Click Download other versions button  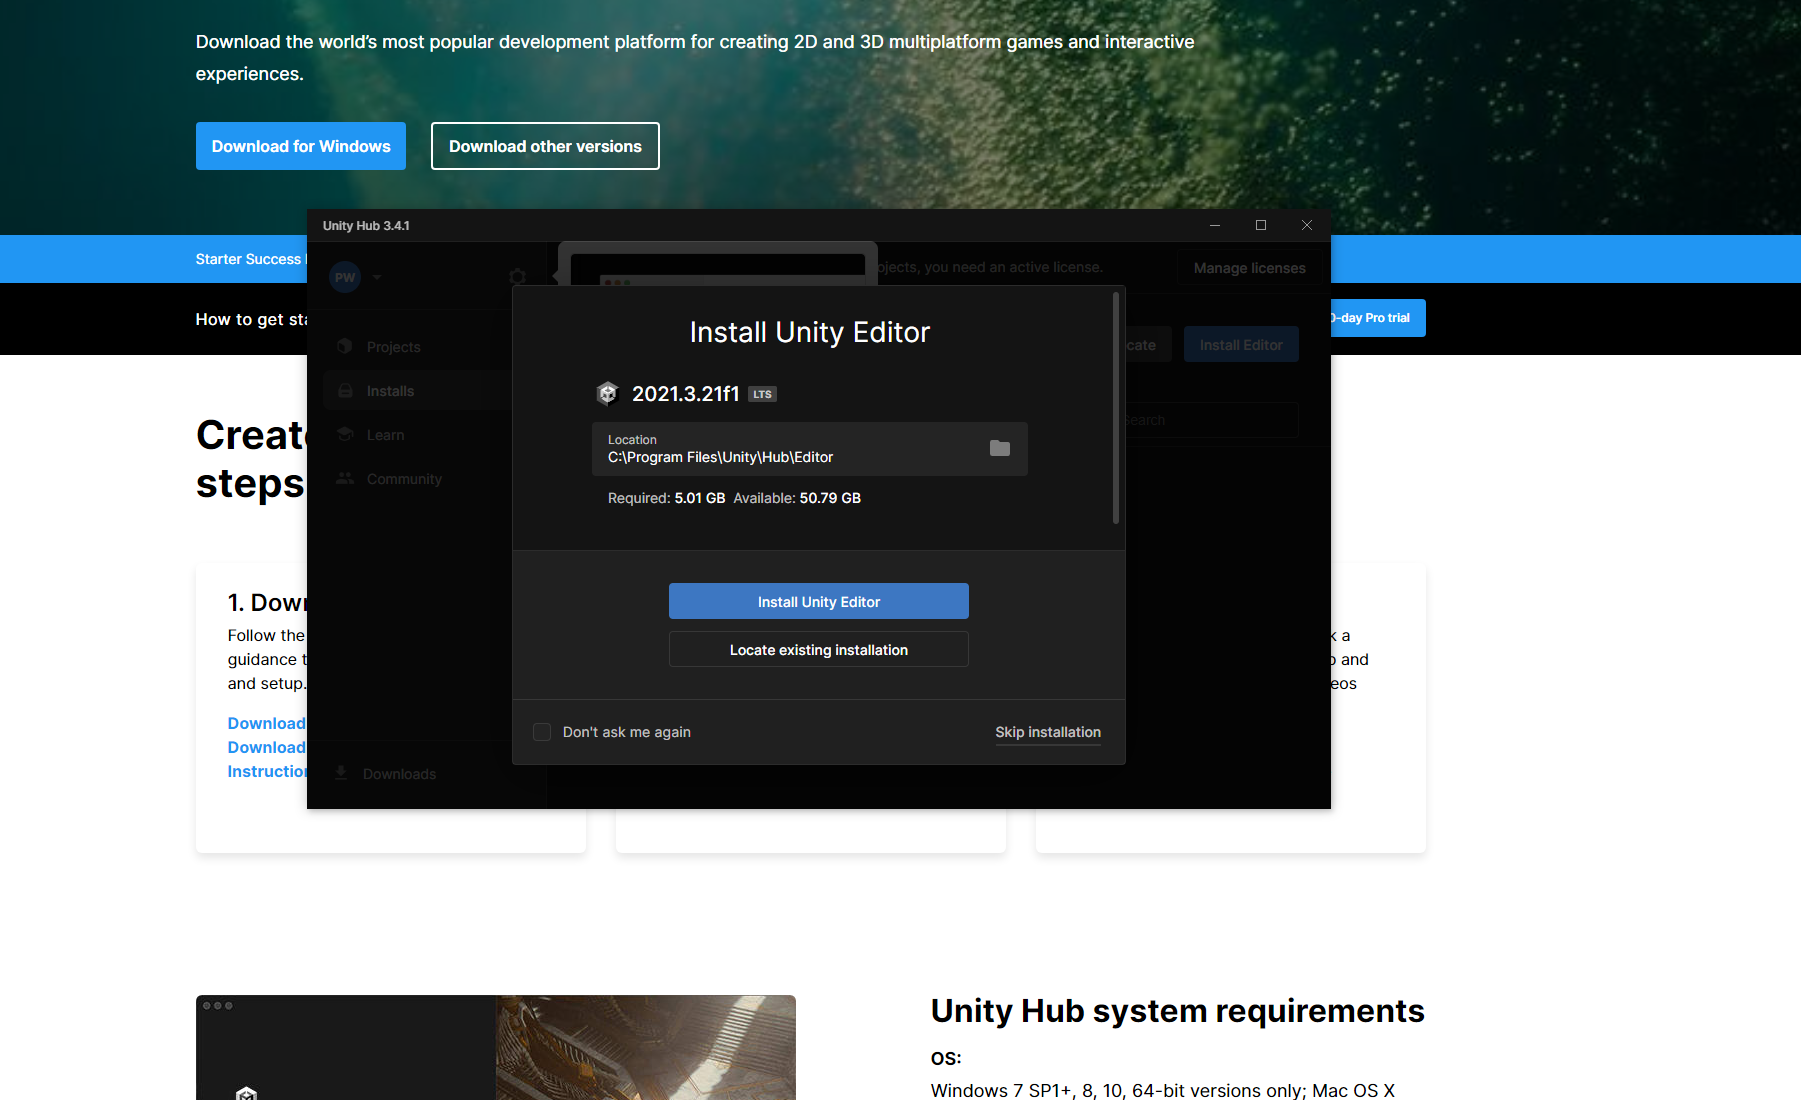tap(545, 146)
